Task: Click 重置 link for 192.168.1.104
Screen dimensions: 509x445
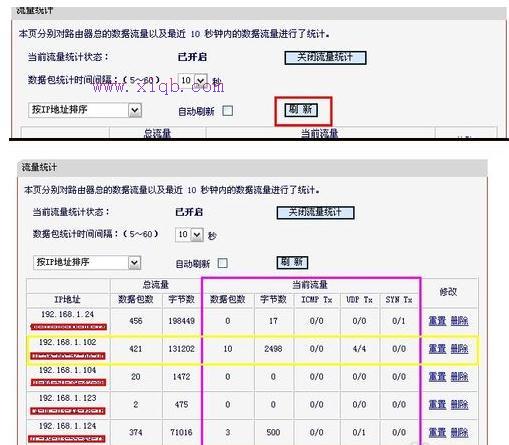Action: pos(437,377)
